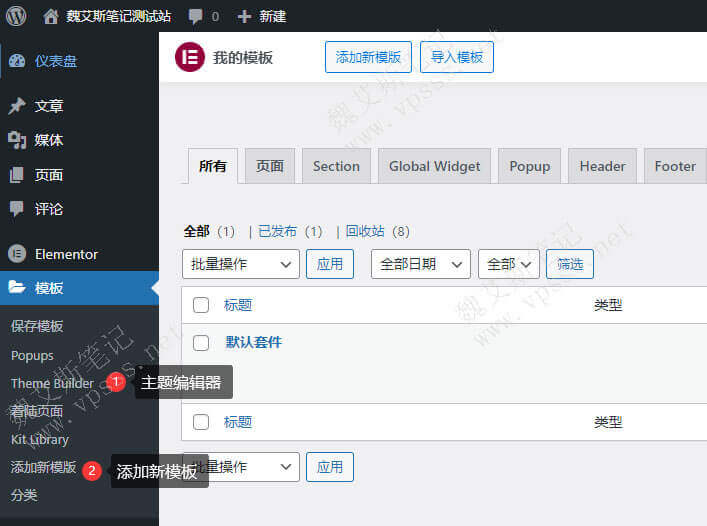Click the 页面 pages icon
Image resolution: width=707 pixels, height=526 pixels.
(x=17, y=175)
